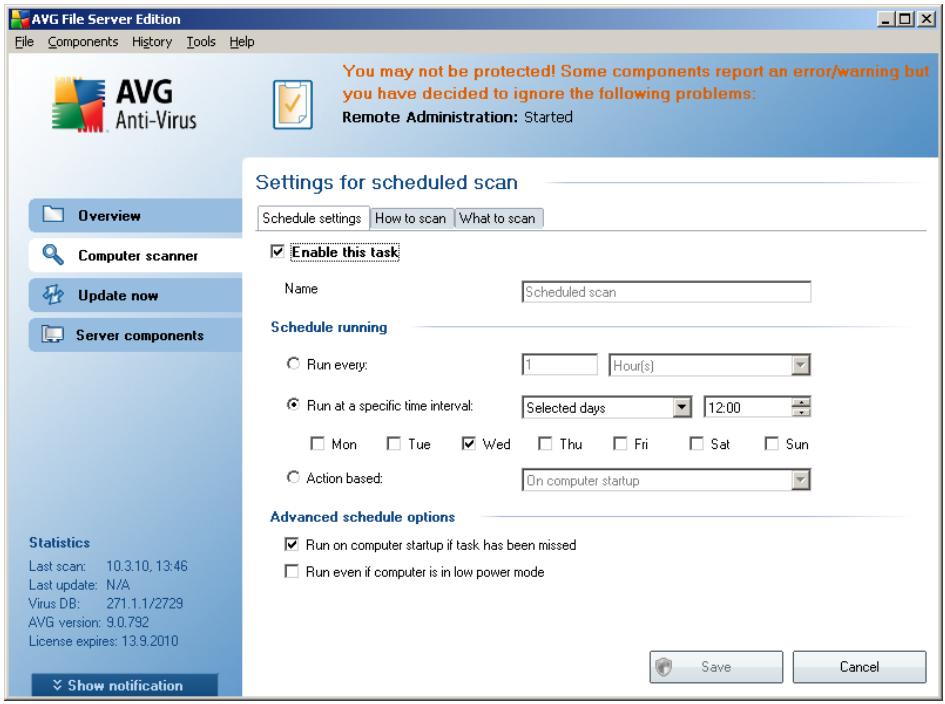The height and width of the screenshot is (704, 945).
Task: Check the Sun checkbox
Action: (771, 444)
